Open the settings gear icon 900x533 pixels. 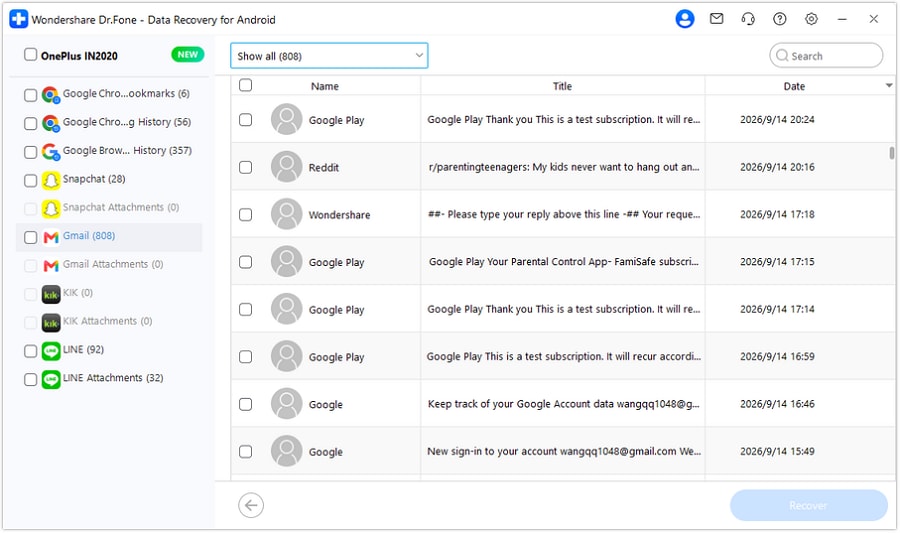(811, 19)
